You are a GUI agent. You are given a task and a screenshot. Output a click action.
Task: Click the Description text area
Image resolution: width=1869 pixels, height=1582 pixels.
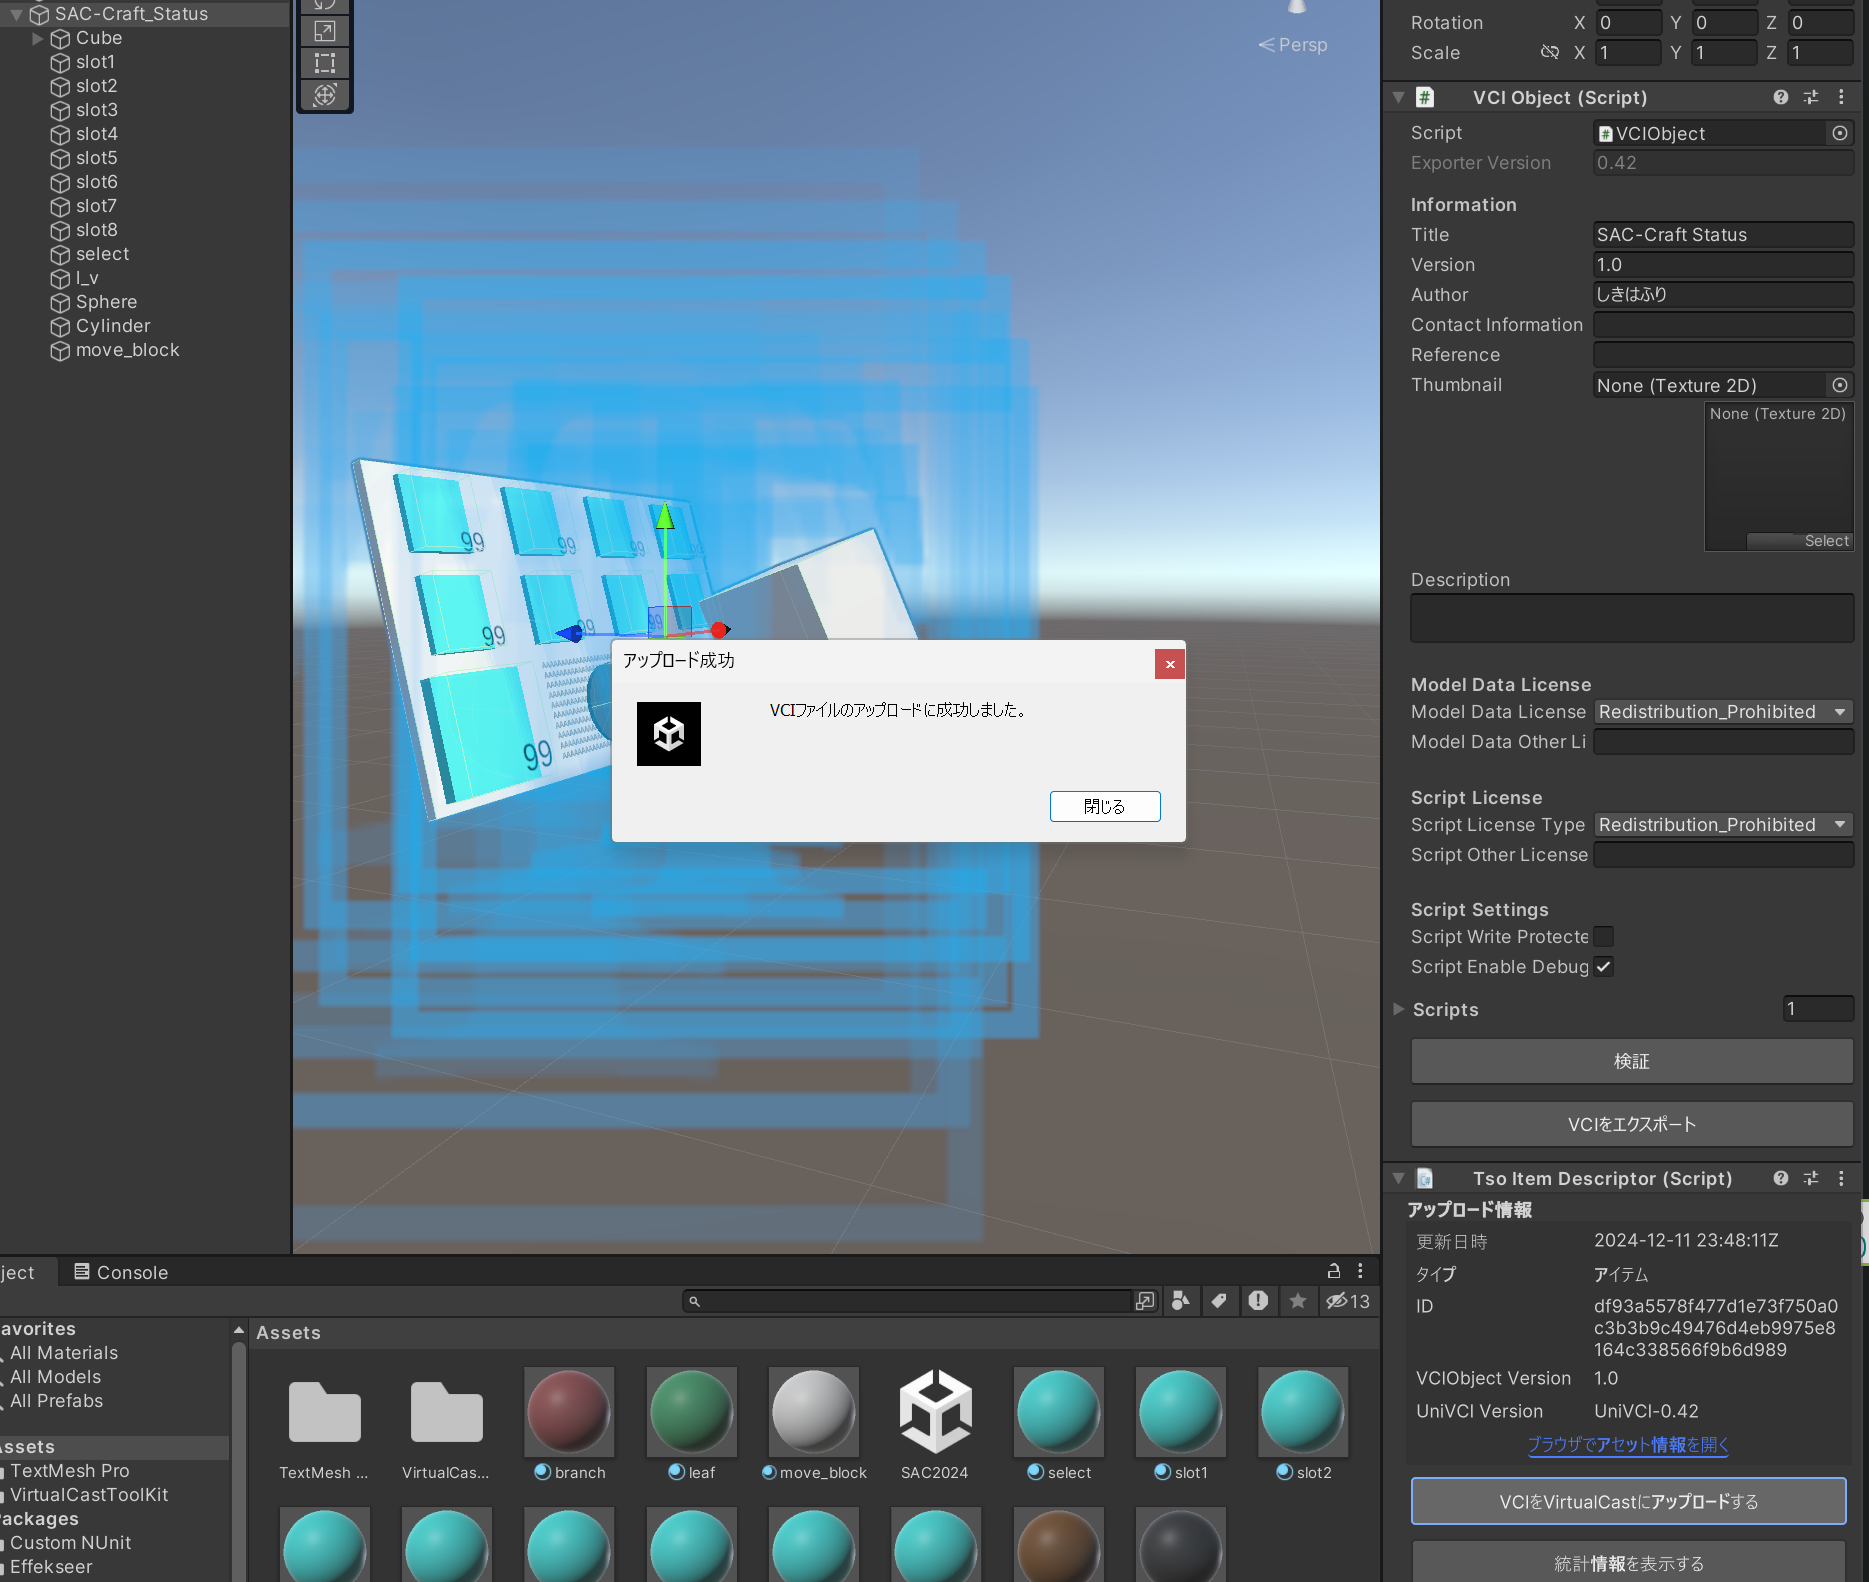[x=1632, y=618]
